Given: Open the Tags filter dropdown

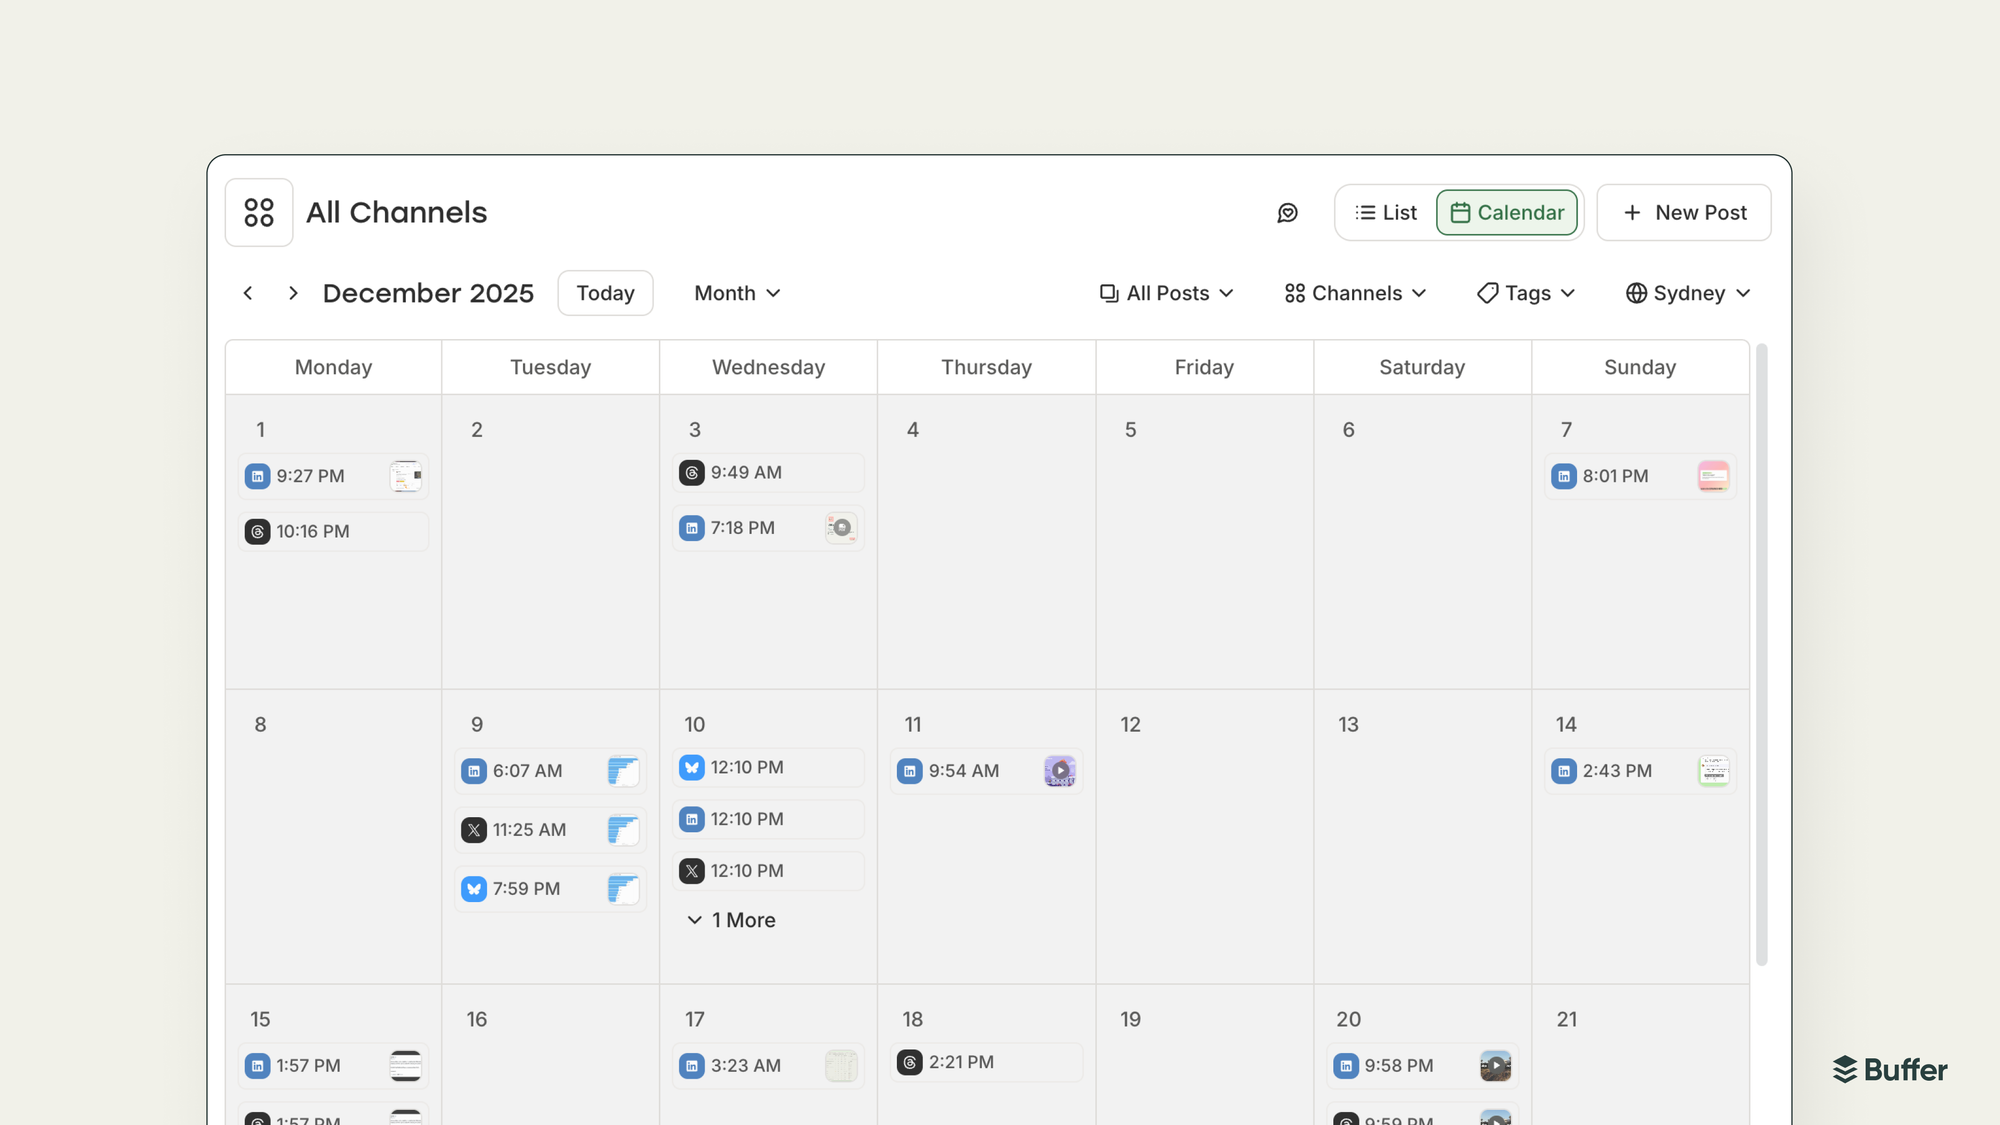Looking at the screenshot, I should tap(1526, 293).
